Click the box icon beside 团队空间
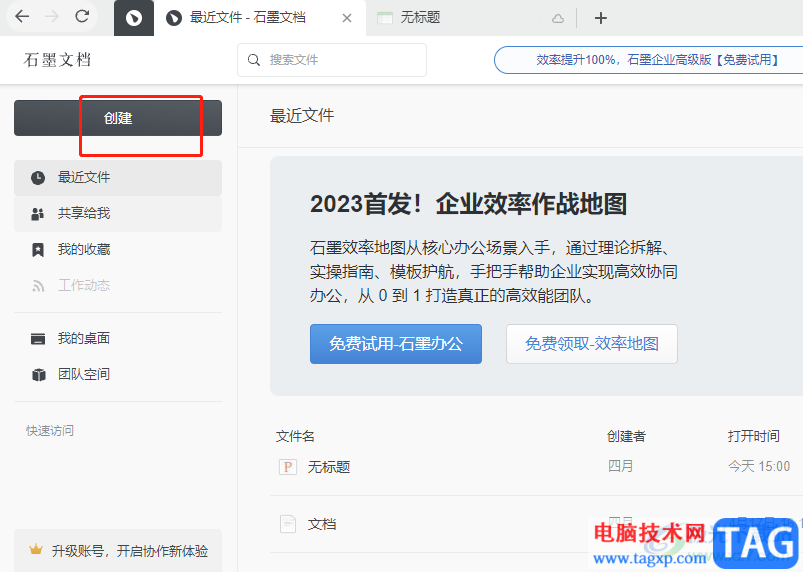This screenshot has height=572, width=803. (x=38, y=375)
